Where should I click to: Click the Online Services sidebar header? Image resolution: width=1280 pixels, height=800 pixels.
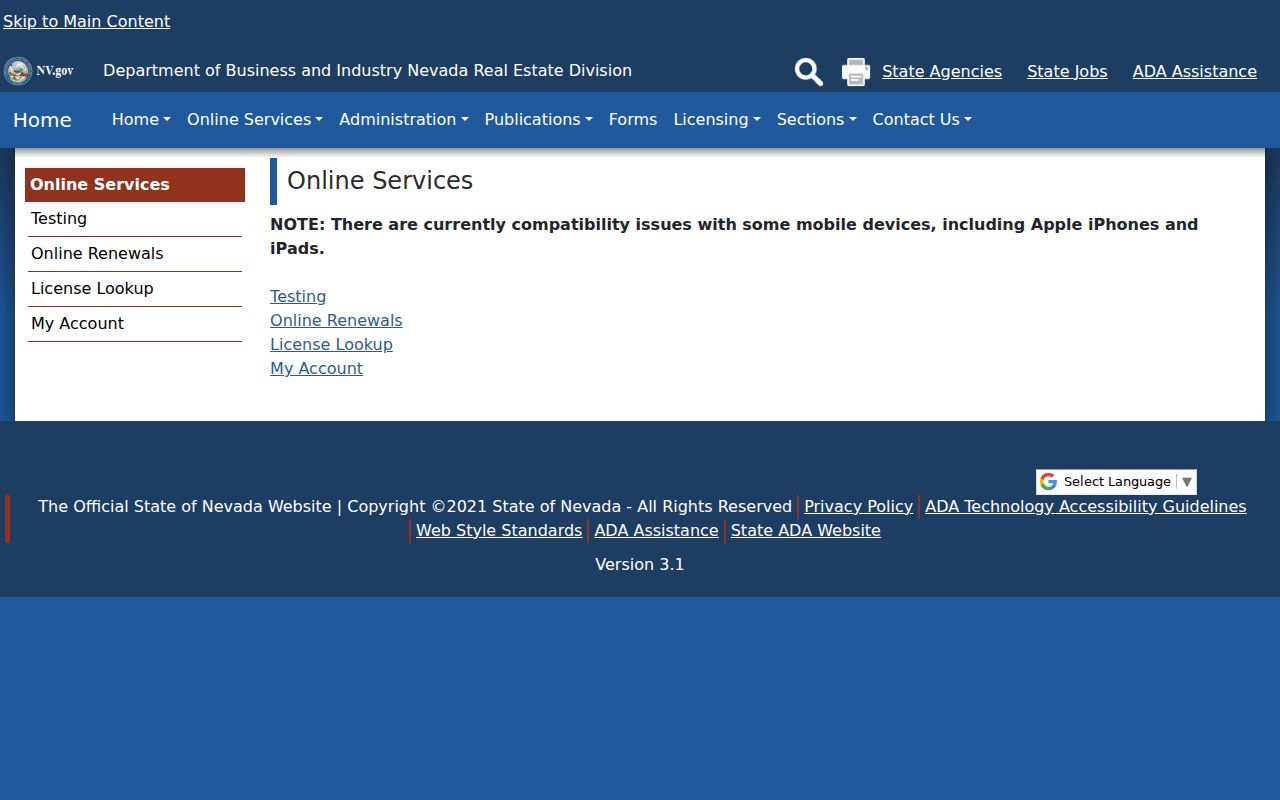[x=135, y=185]
